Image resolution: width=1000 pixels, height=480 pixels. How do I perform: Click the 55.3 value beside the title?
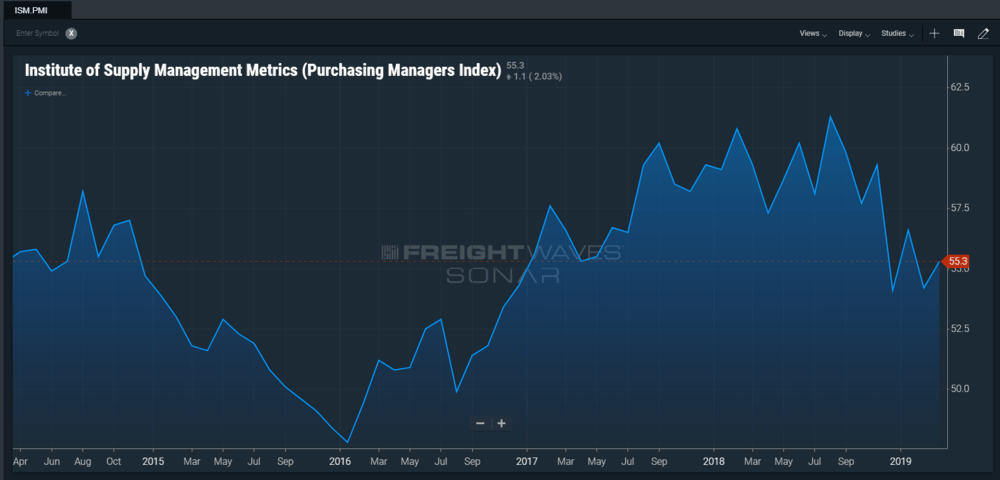click(515, 65)
